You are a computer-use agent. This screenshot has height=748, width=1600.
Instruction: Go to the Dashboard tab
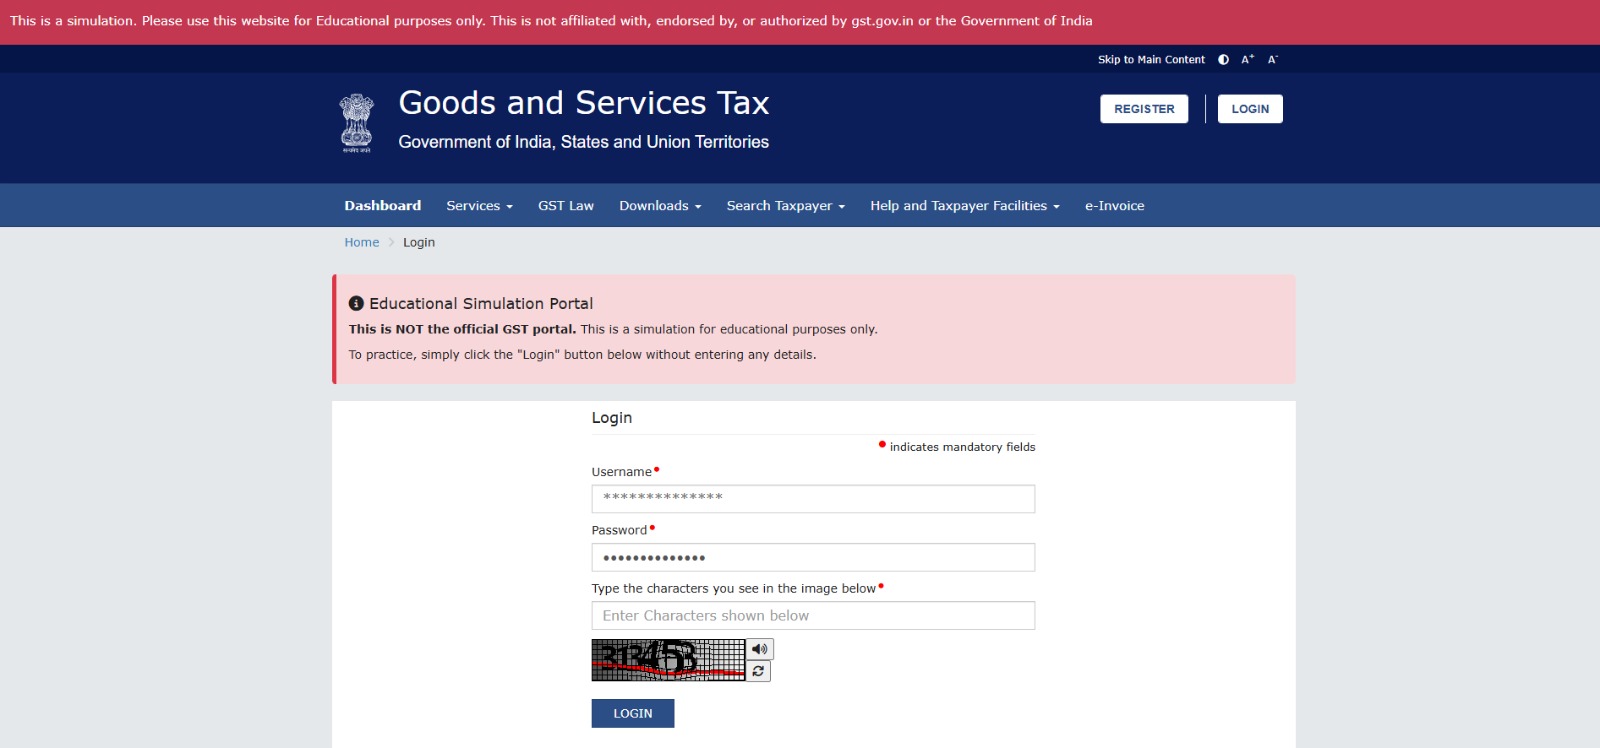[383, 206]
